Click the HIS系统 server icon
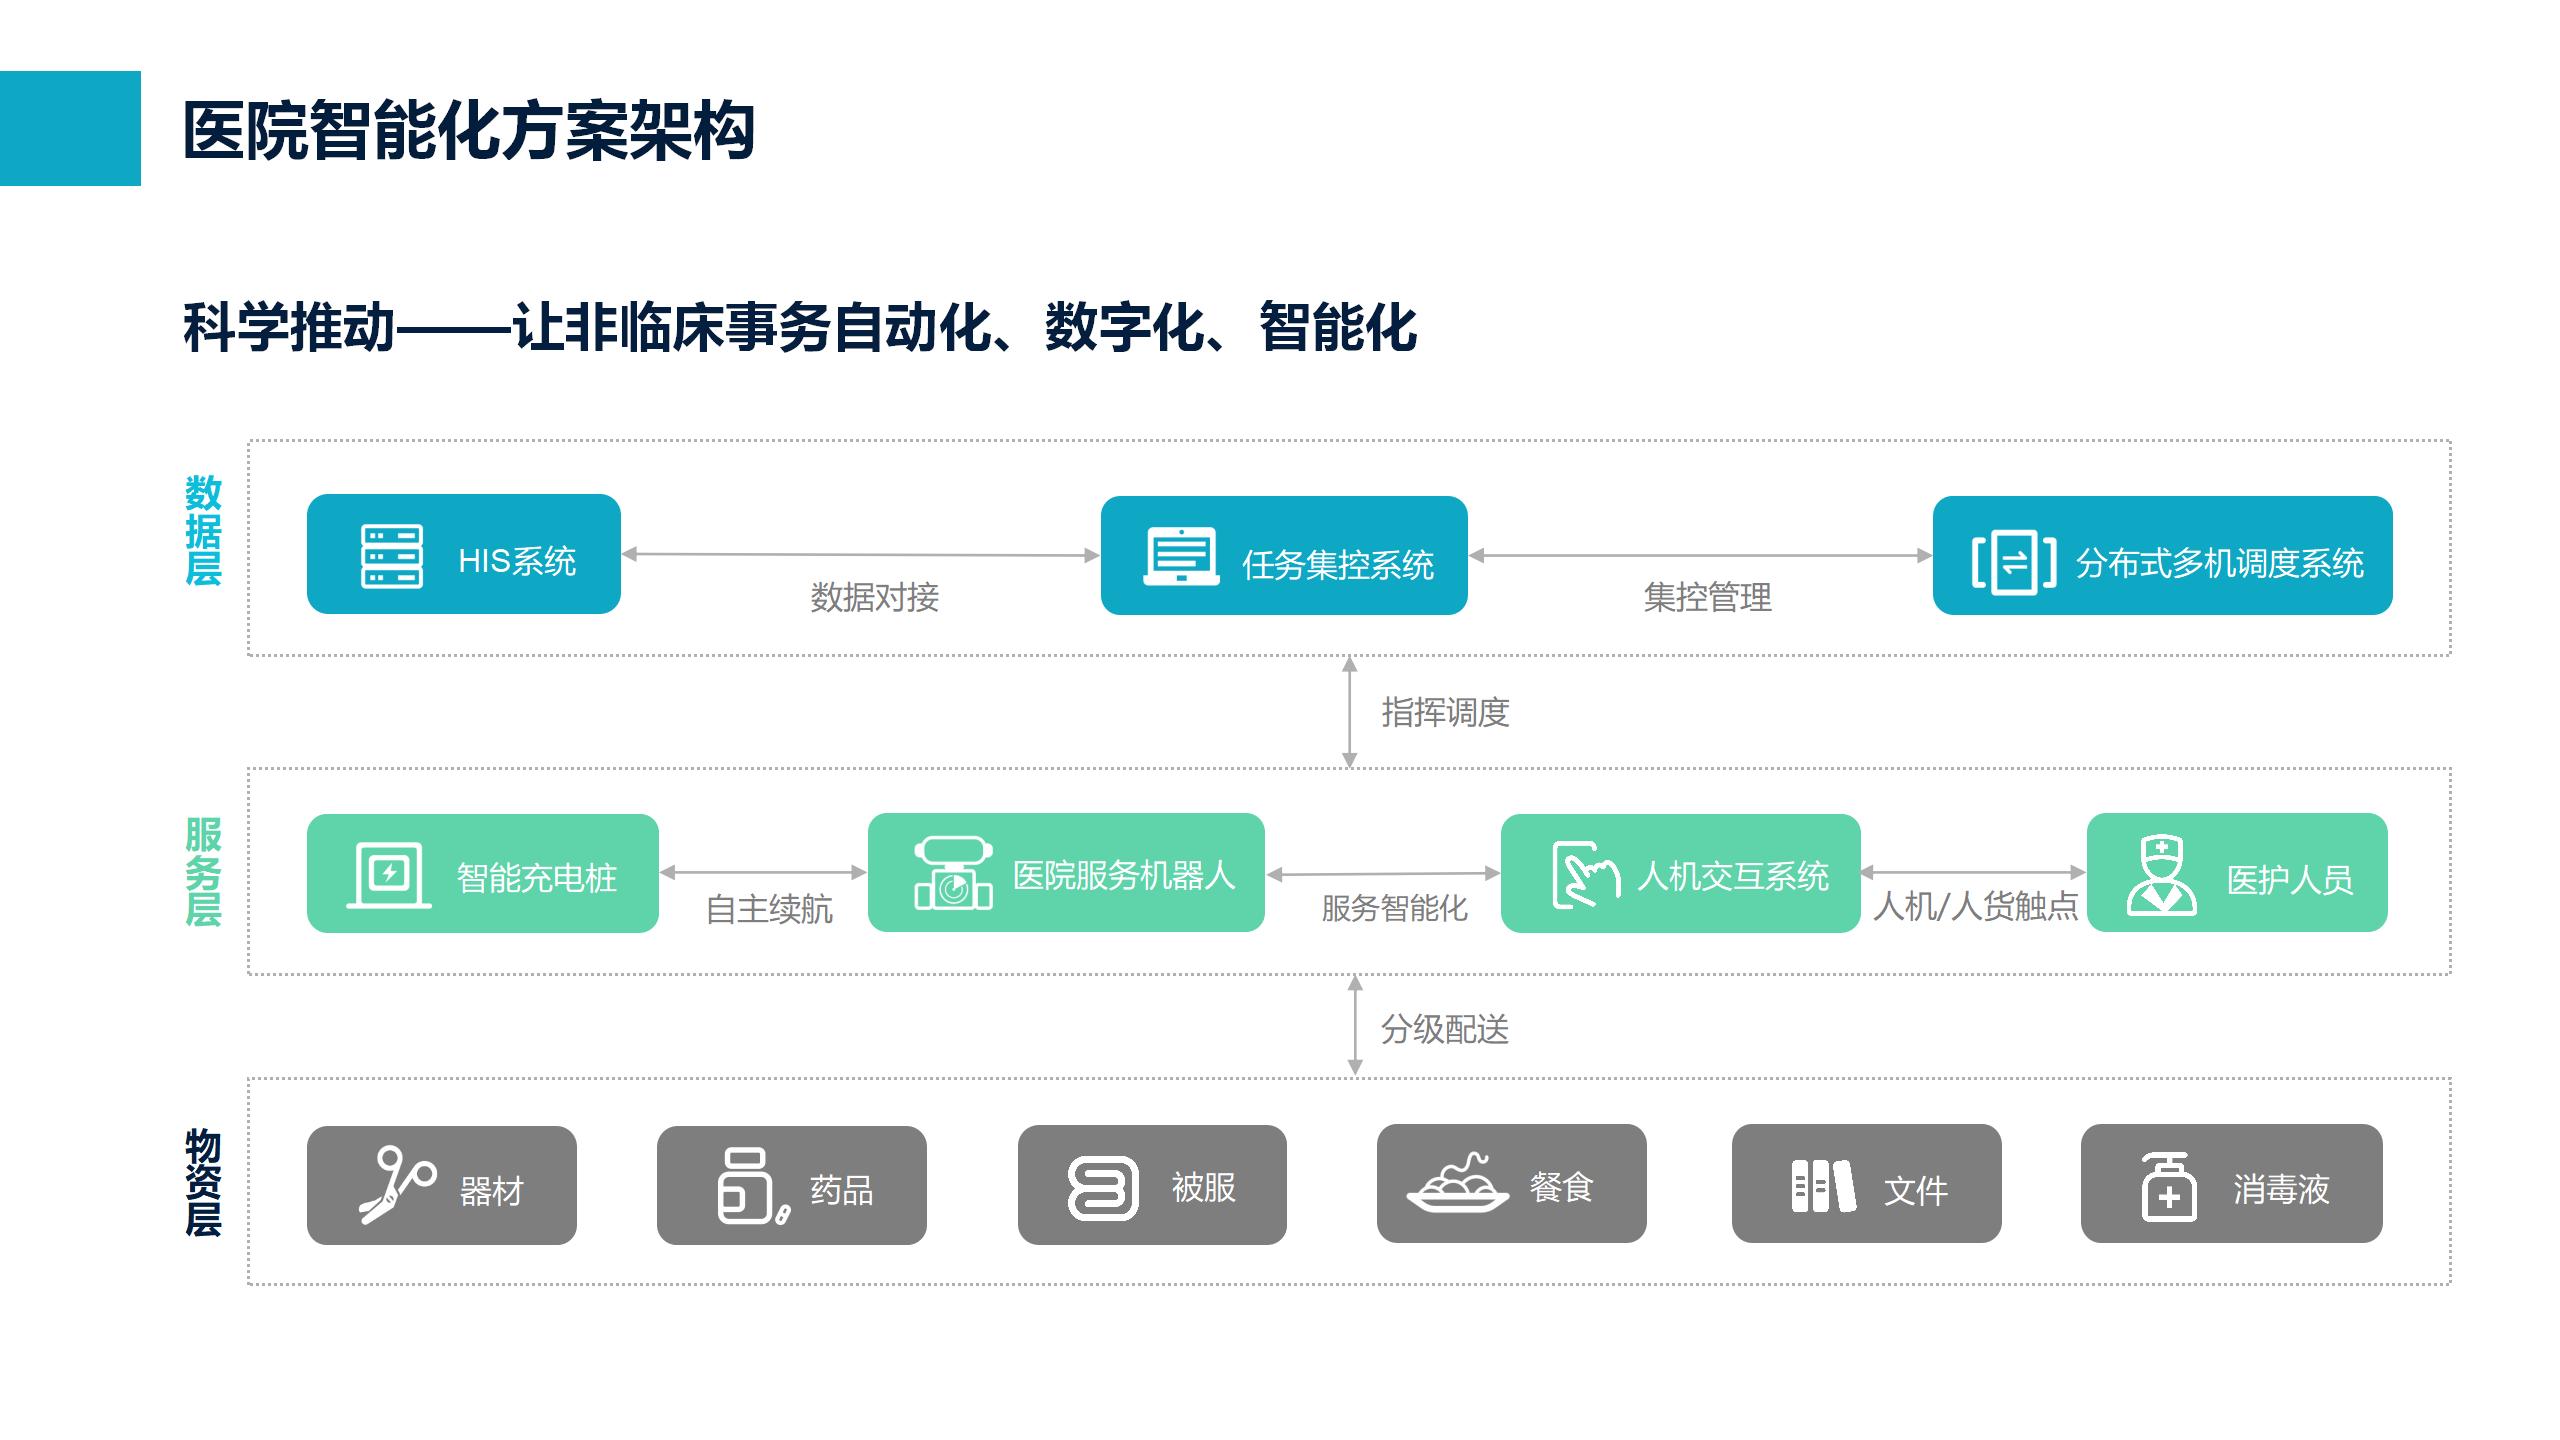This screenshot has height=1440, width=2560. pos(391,556)
